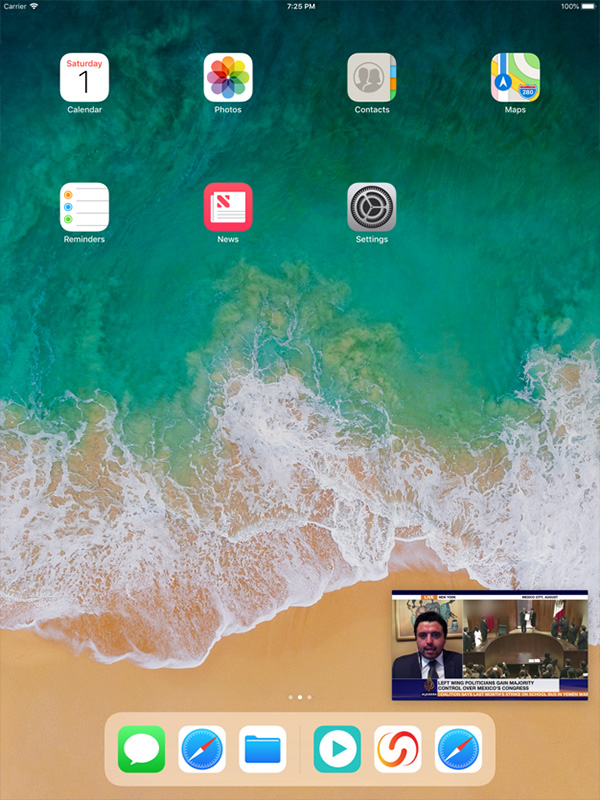The image size is (600, 800).
Task: Tap the Carrier text in status bar
Action: click(14, 6)
